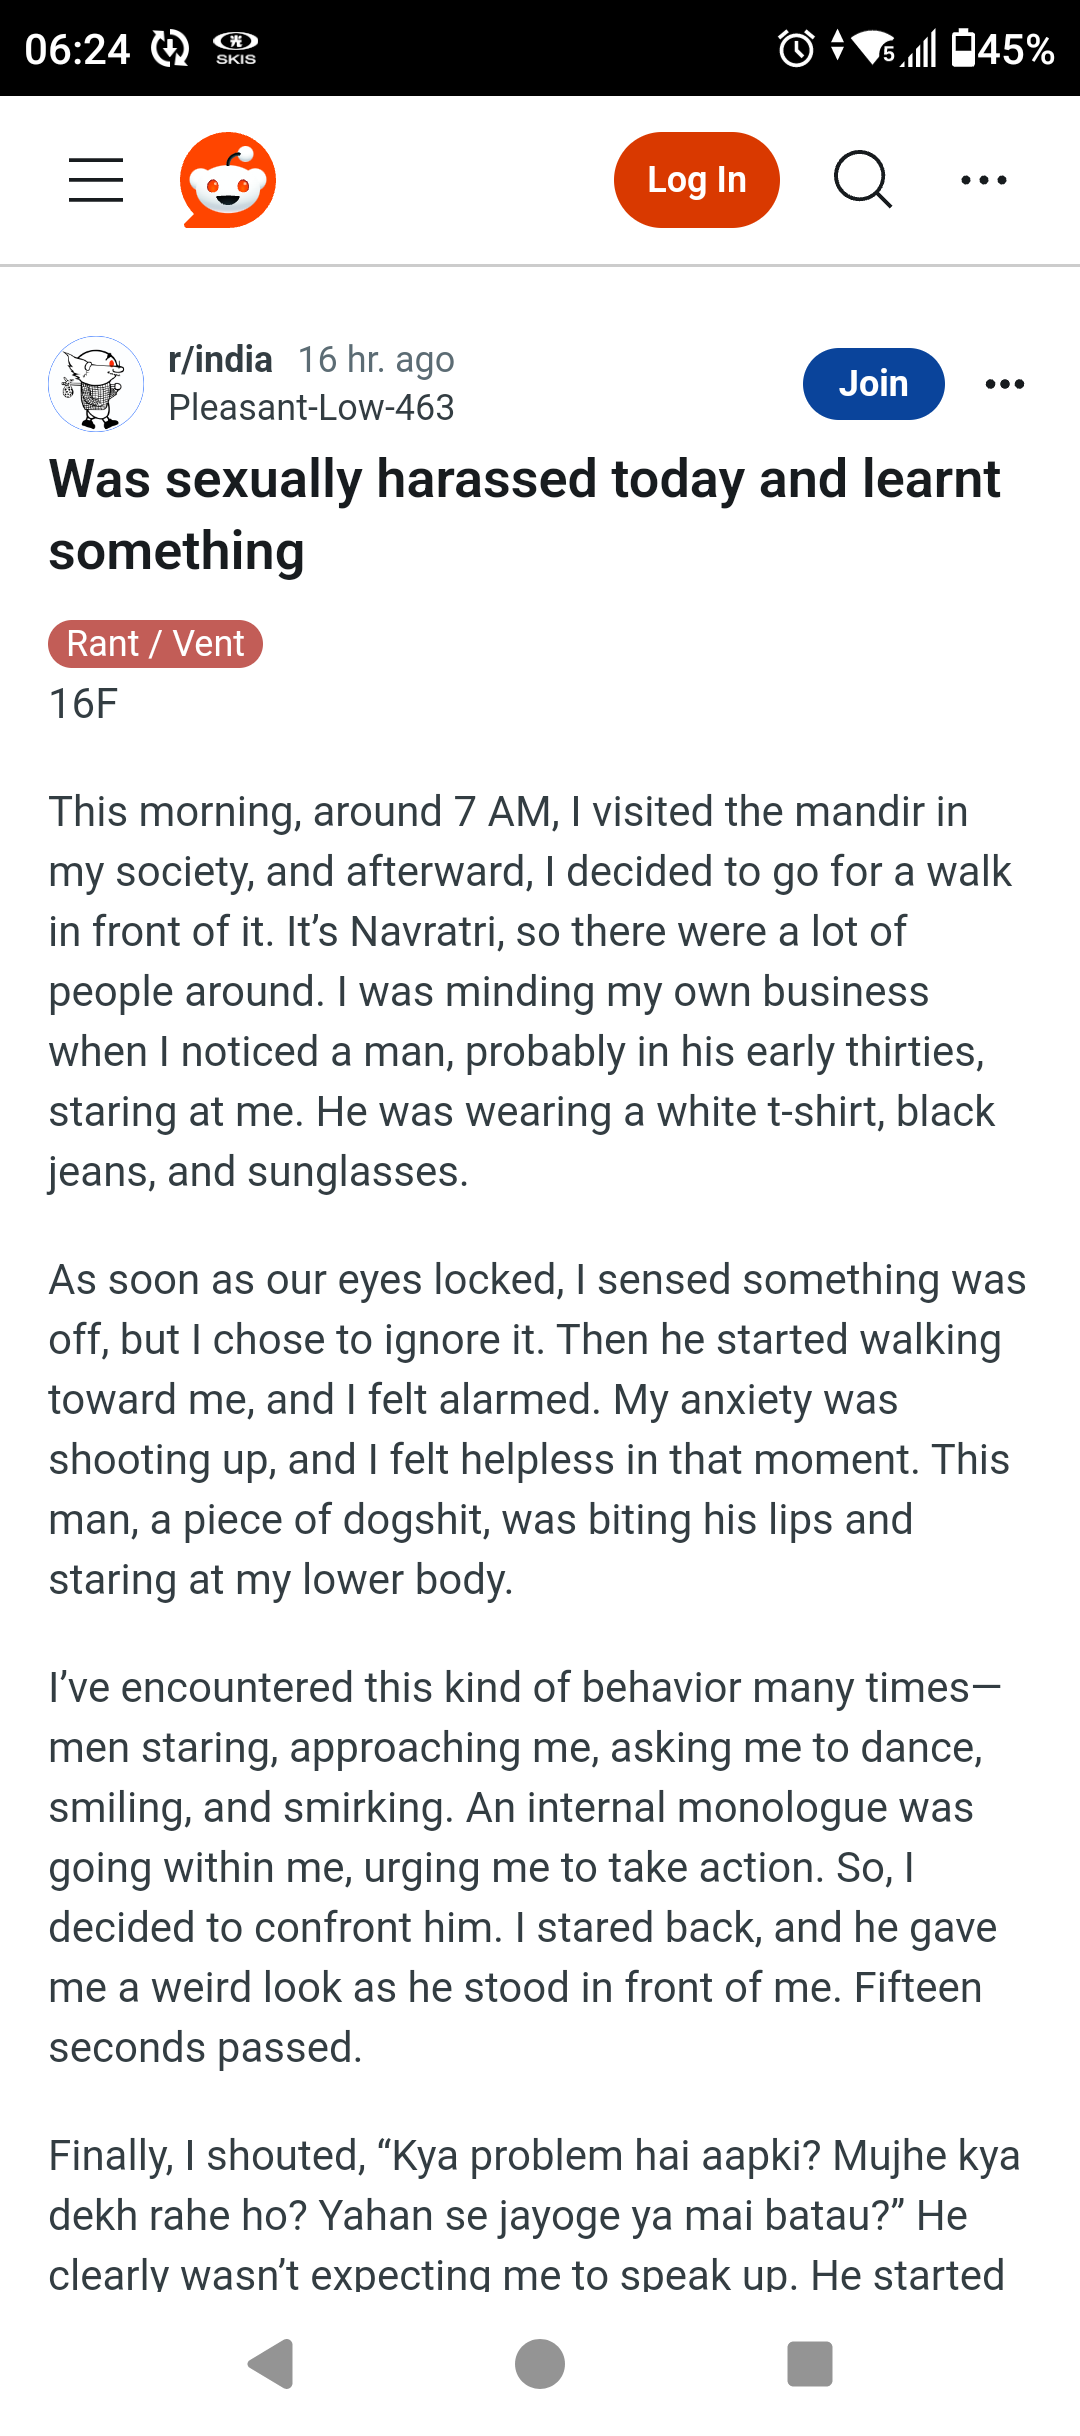Open the post title heading
The height and width of the screenshot is (2436, 1080).
click(525, 515)
